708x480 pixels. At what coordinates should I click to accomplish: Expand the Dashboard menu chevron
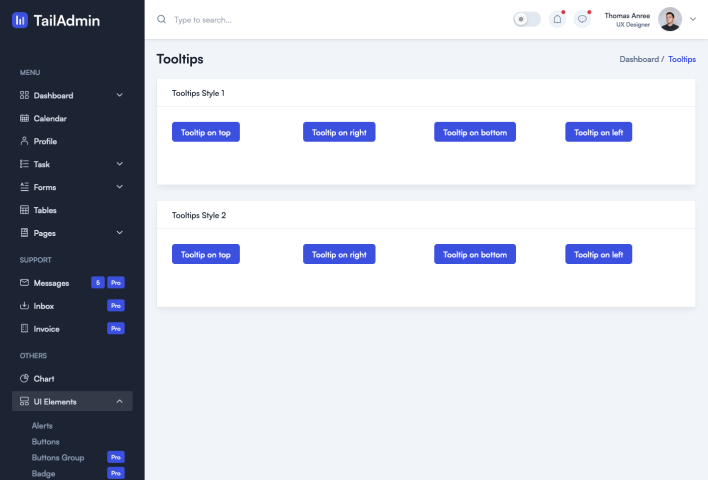click(x=120, y=96)
